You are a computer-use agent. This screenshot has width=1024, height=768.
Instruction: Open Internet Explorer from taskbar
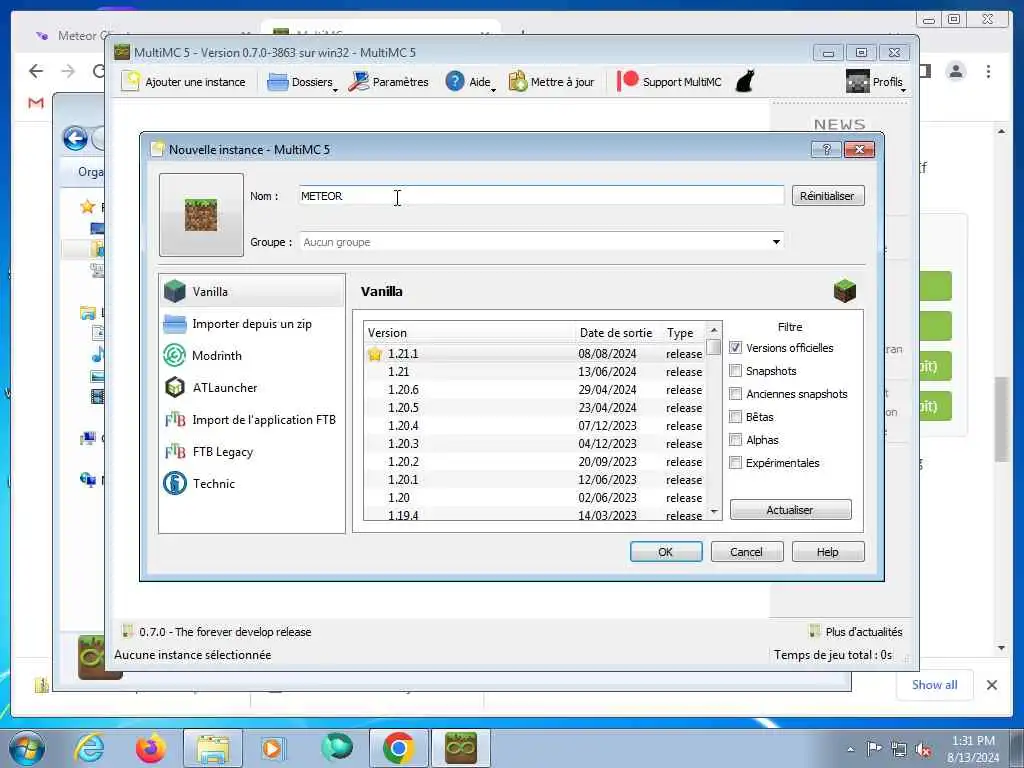coord(89,748)
